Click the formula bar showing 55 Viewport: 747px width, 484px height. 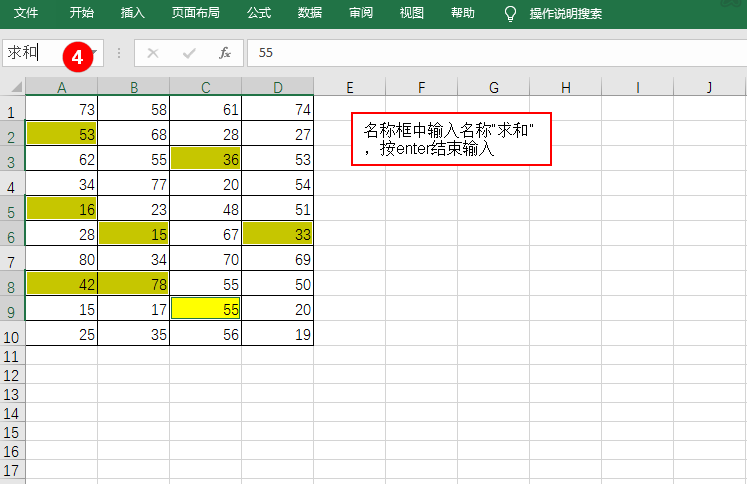[x=497, y=53]
